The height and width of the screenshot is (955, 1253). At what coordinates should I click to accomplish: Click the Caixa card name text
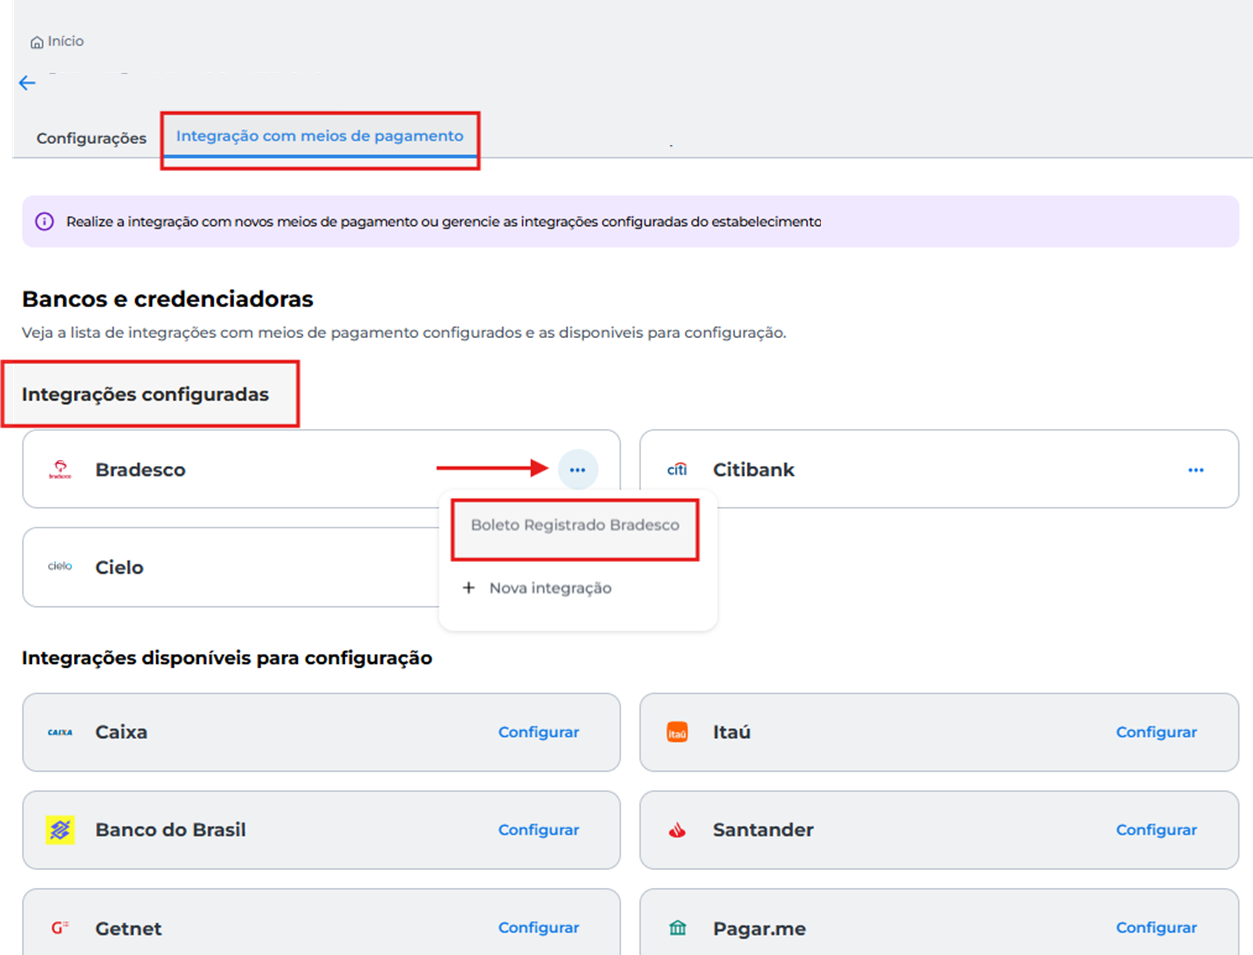(x=121, y=732)
